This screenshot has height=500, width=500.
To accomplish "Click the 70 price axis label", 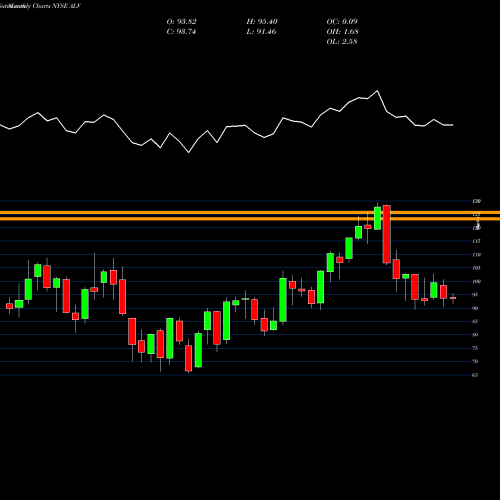I will click(476, 361).
